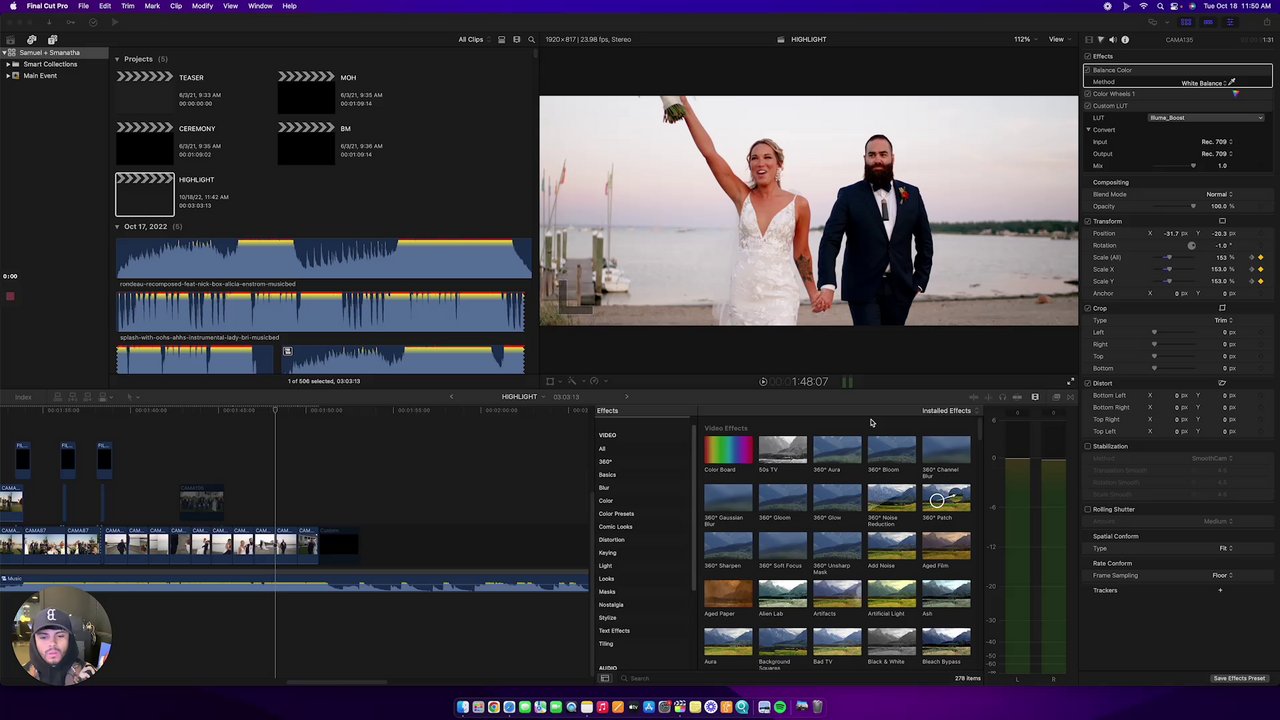Open the Titles and Generators sidebar

pyautogui.click(x=52, y=40)
